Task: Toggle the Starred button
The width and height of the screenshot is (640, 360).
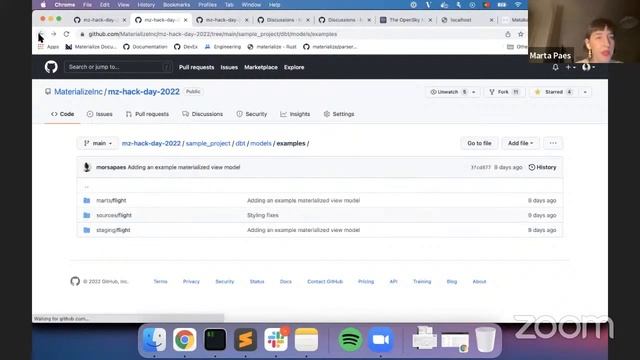Action: [x=554, y=92]
